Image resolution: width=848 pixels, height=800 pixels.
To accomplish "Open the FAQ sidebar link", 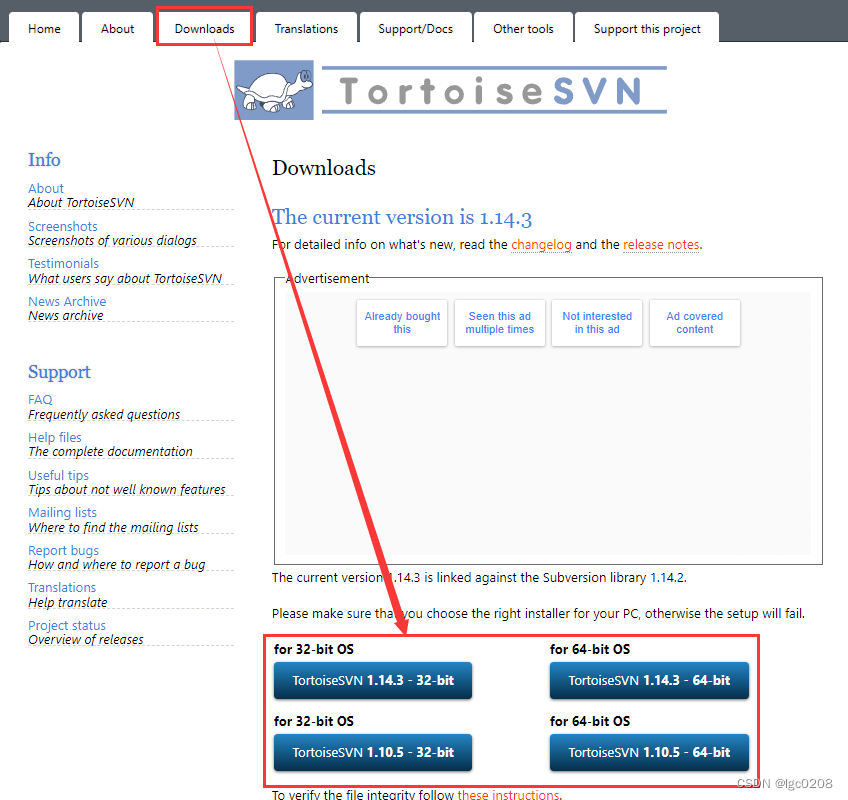I will [40, 400].
